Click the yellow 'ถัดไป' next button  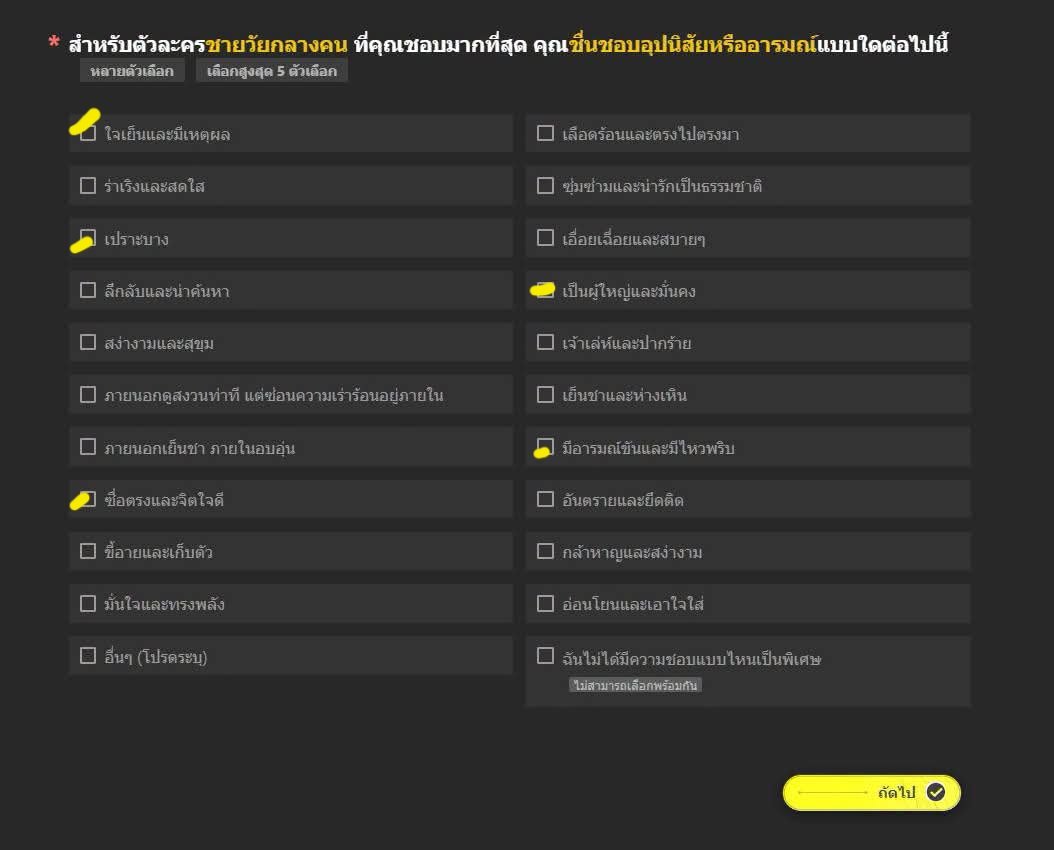point(872,793)
